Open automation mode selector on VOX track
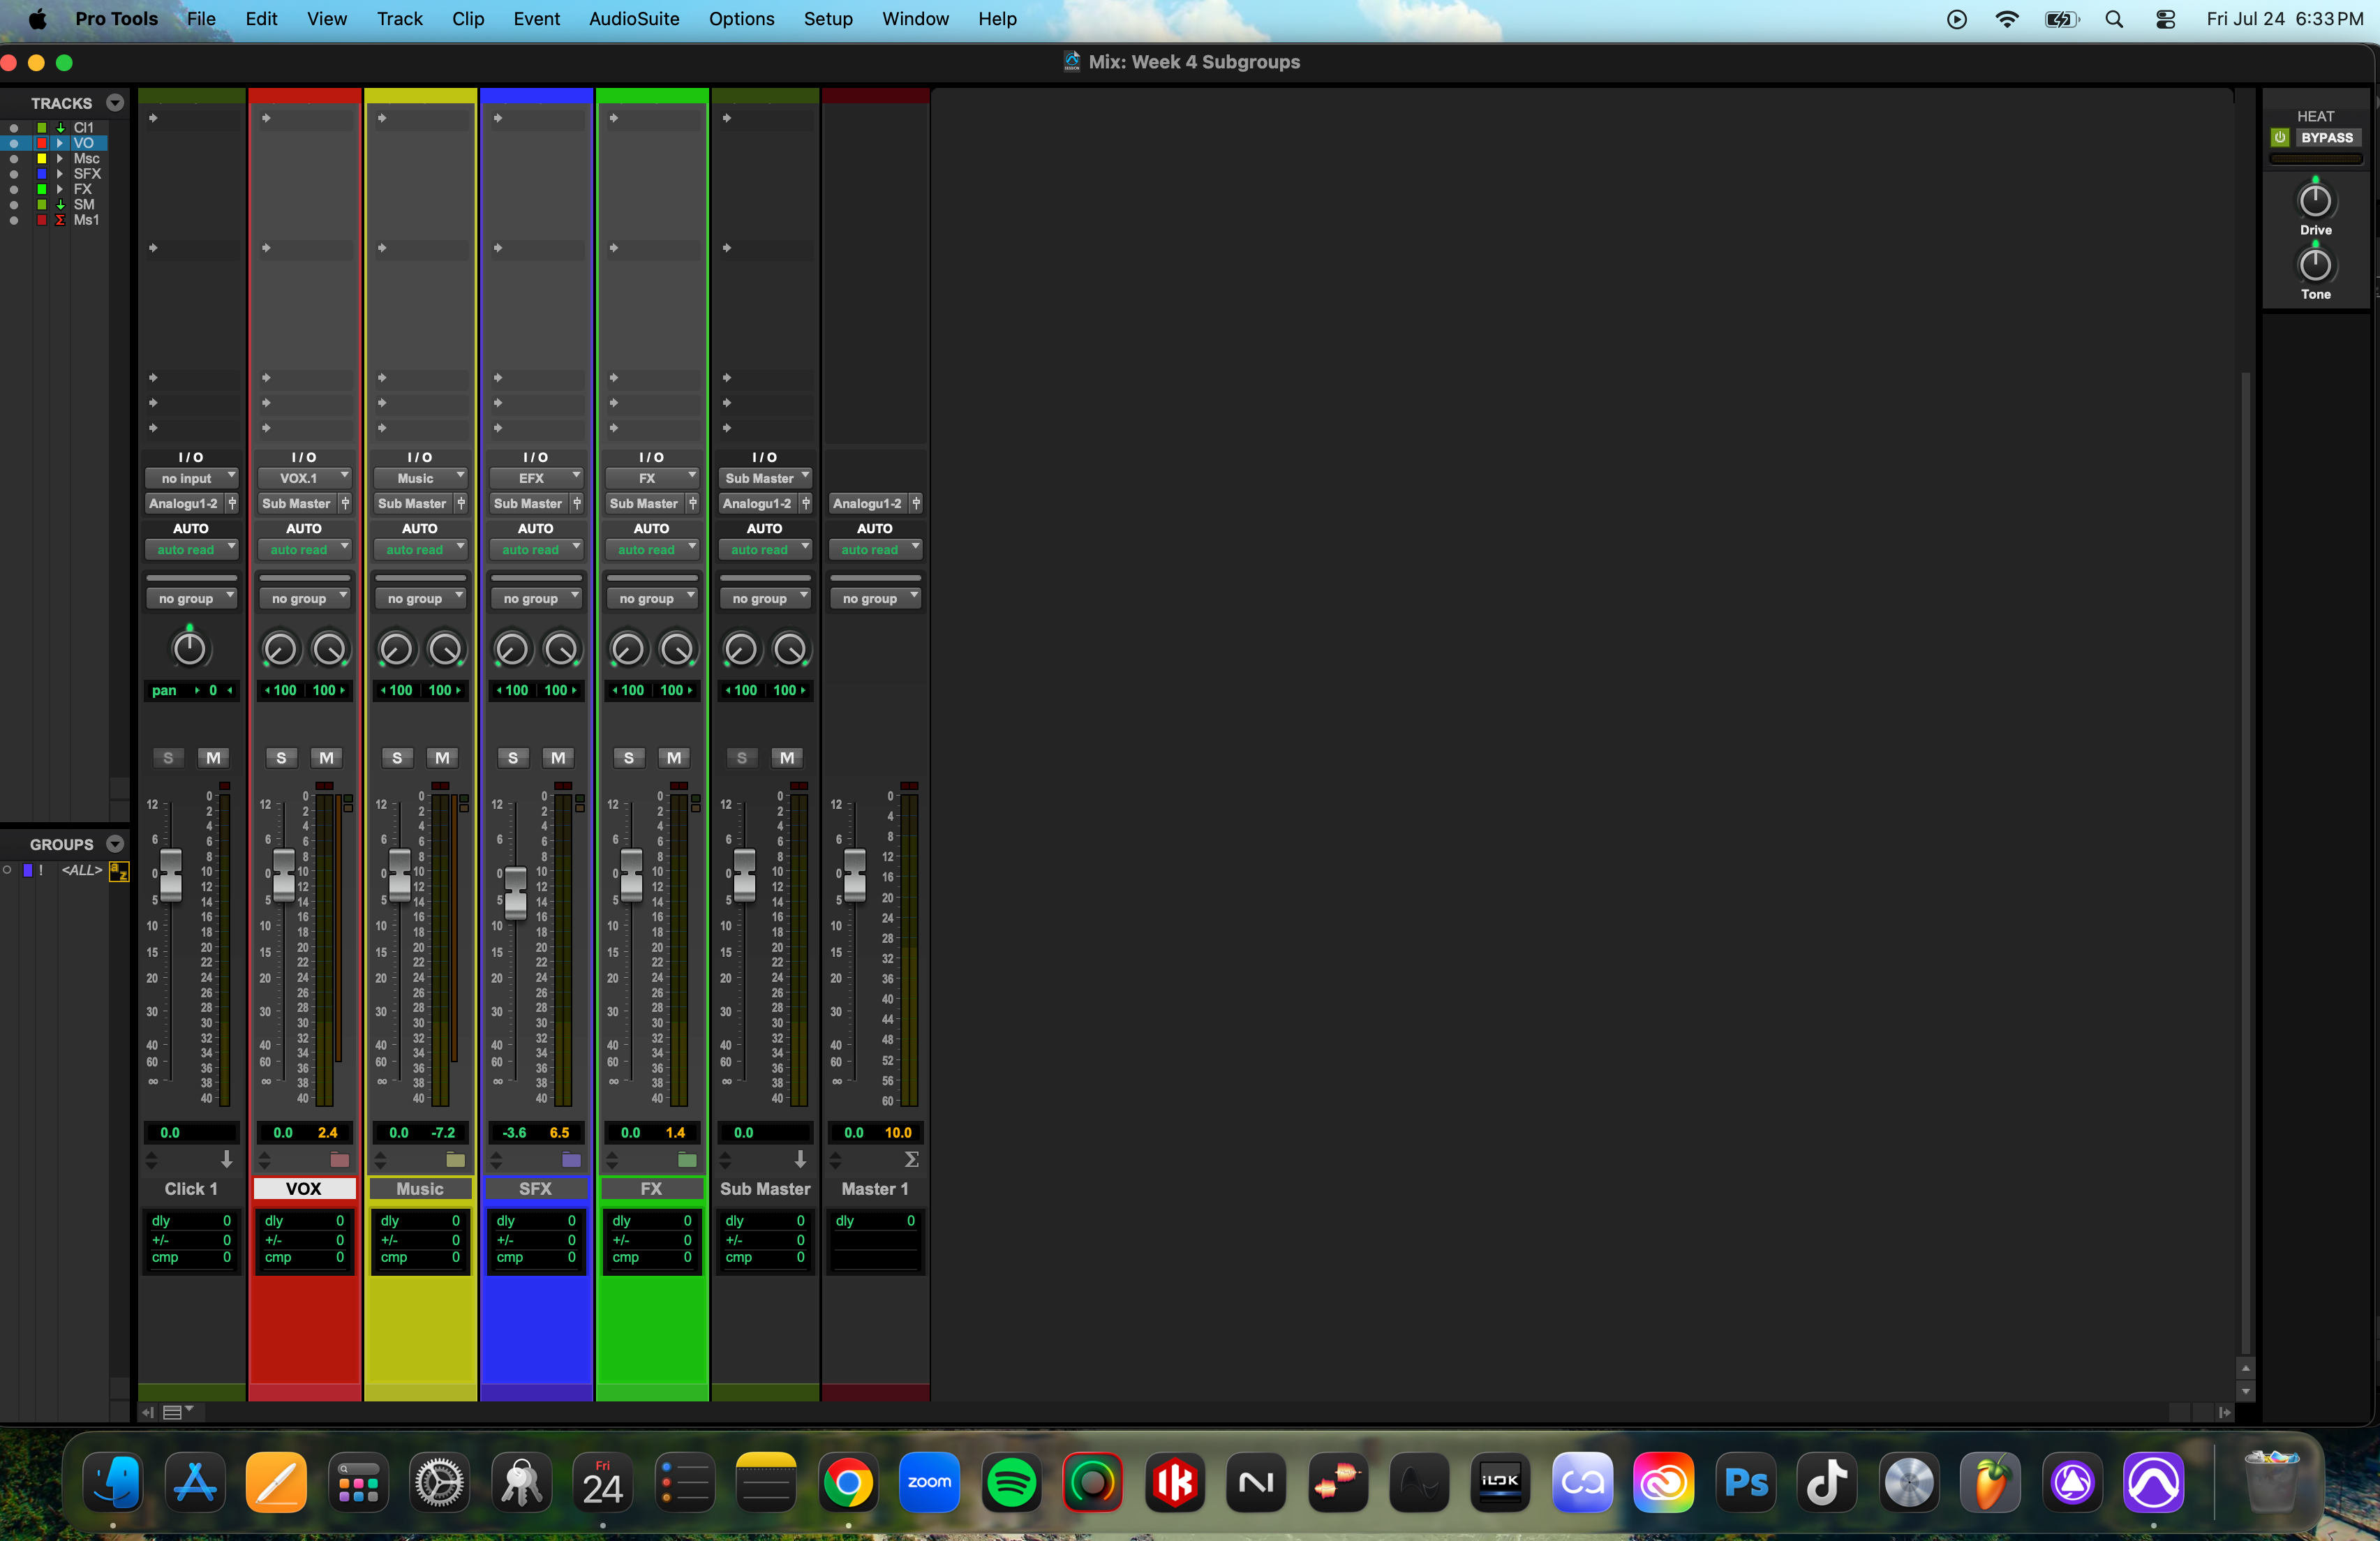 pyautogui.click(x=304, y=549)
